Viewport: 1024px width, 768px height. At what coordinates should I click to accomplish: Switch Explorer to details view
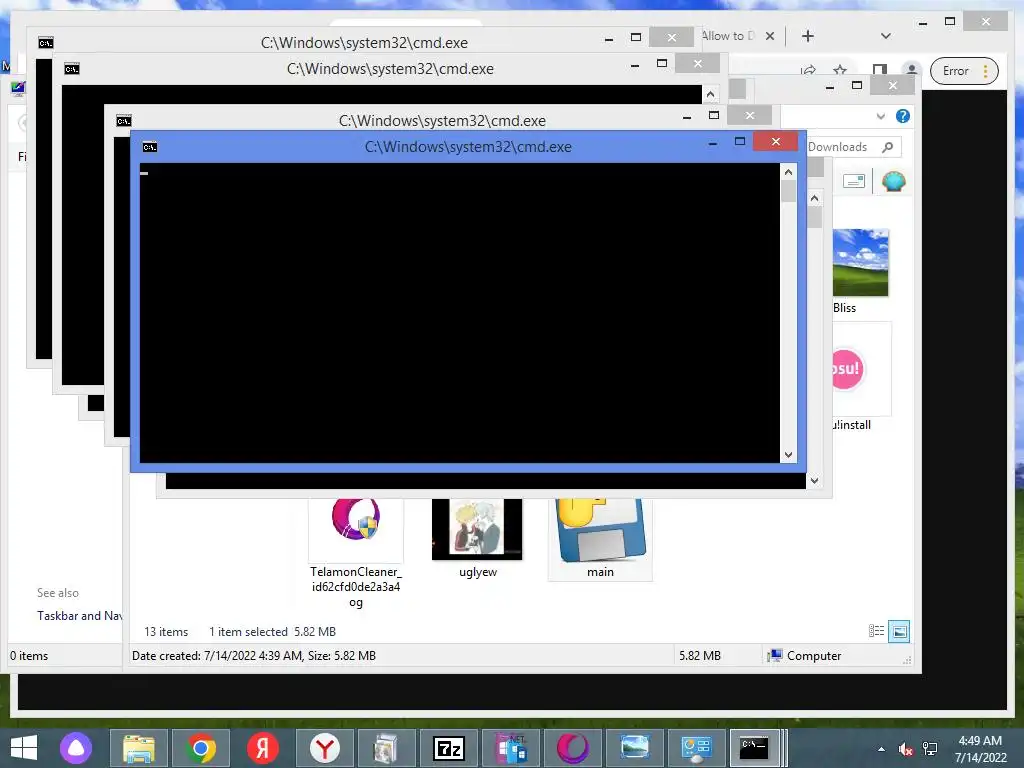tap(876, 631)
